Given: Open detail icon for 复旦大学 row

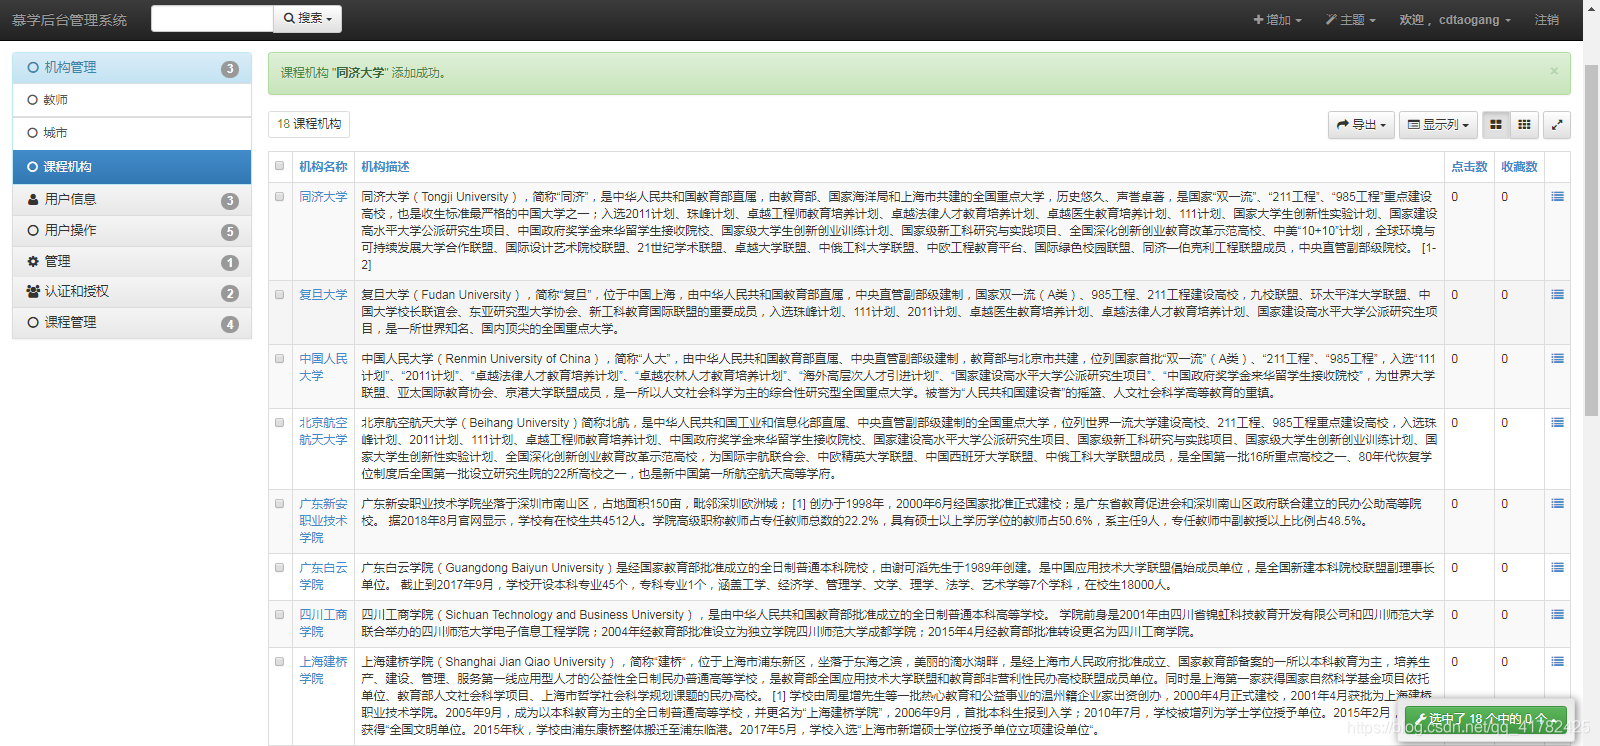Looking at the screenshot, I should coord(1557,295).
